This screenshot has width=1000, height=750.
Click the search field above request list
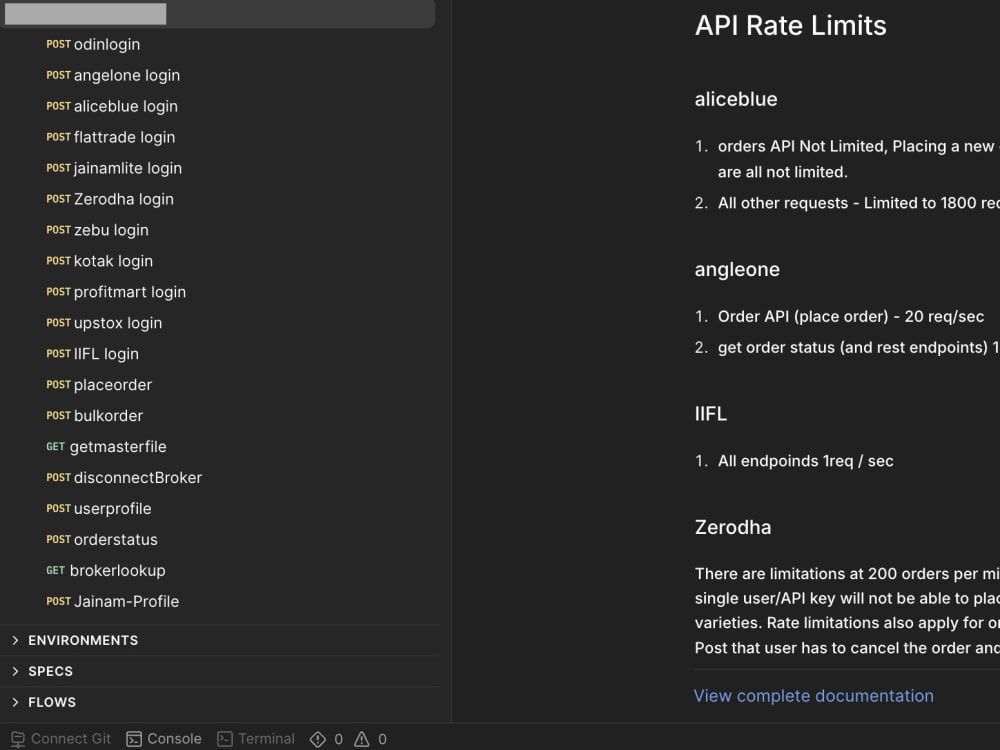[x=218, y=13]
